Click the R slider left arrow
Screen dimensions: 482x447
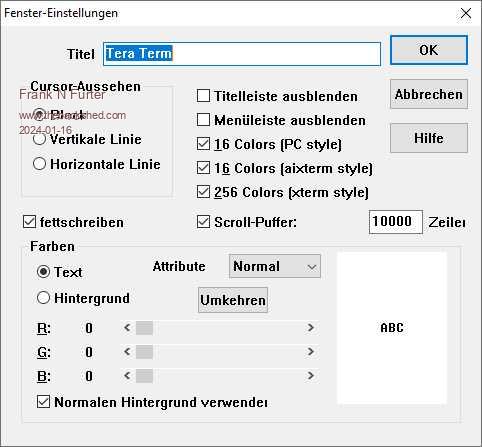[x=127, y=328]
